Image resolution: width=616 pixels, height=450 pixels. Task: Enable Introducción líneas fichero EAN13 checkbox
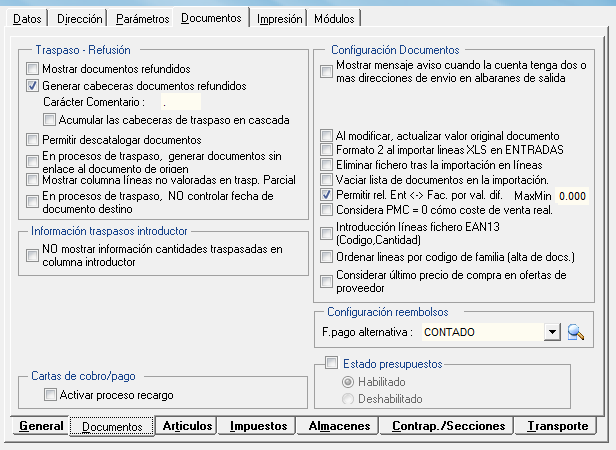(x=326, y=233)
